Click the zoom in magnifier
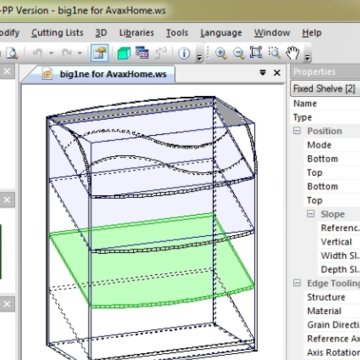This screenshot has height=360, width=360. pyautogui.click(x=221, y=53)
